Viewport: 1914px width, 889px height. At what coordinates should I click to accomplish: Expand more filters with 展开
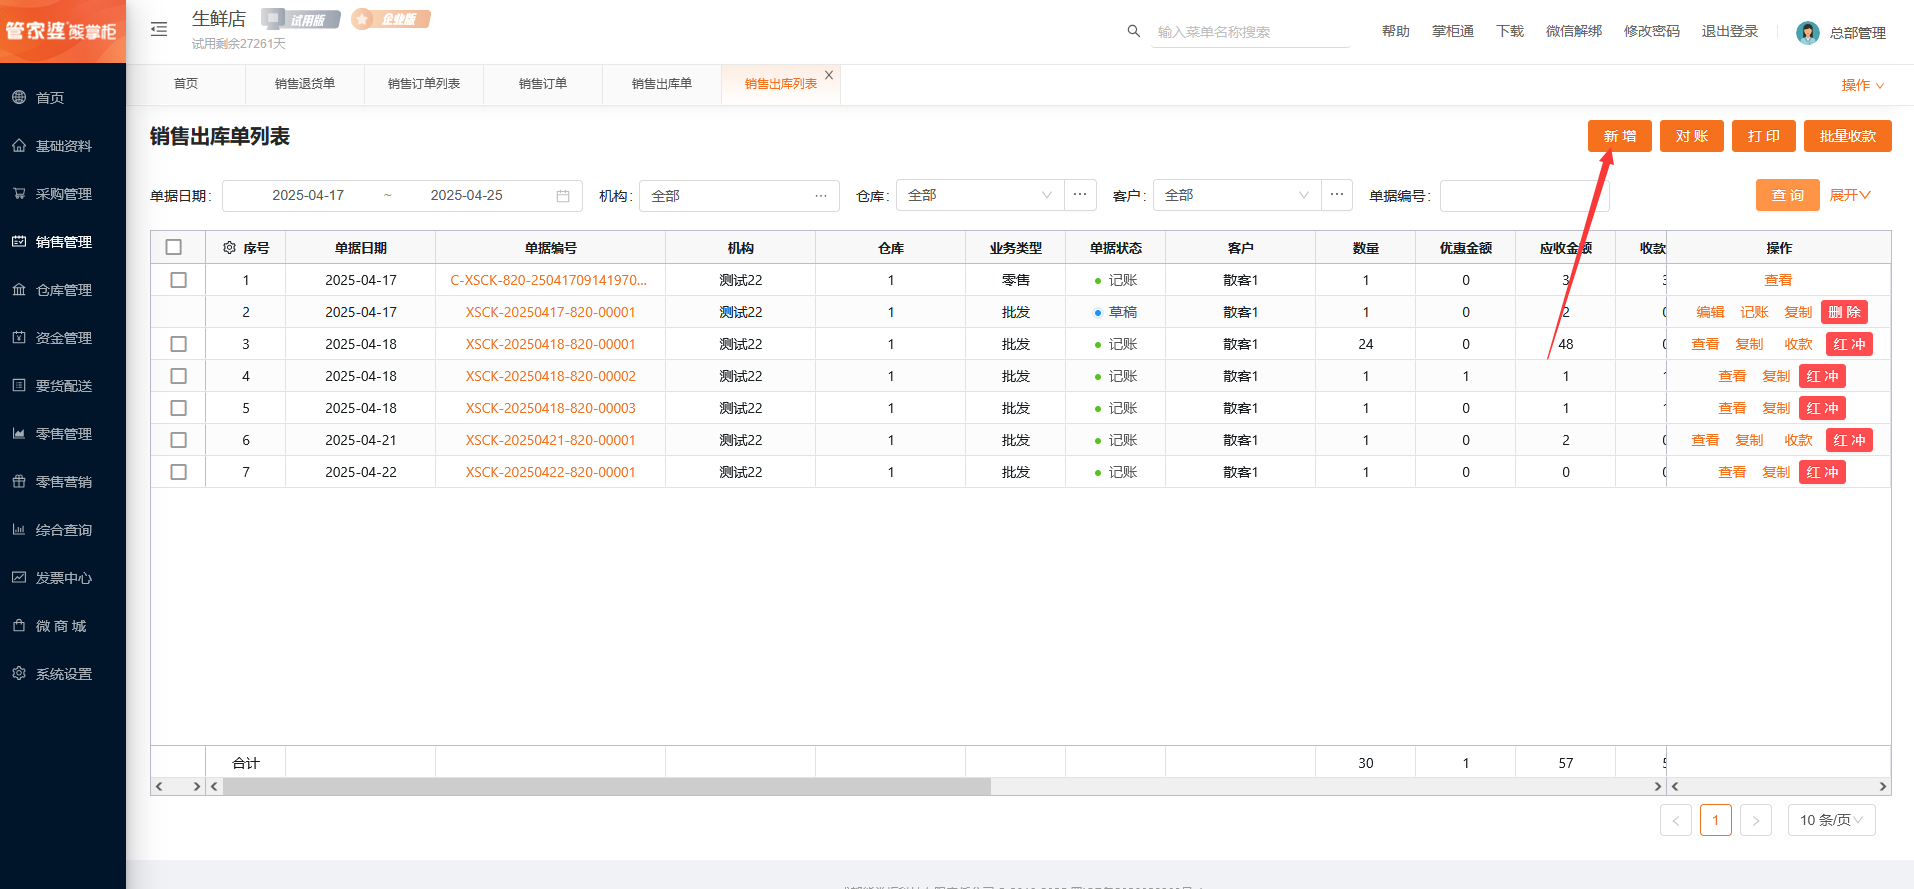click(x=1849, y=195)
